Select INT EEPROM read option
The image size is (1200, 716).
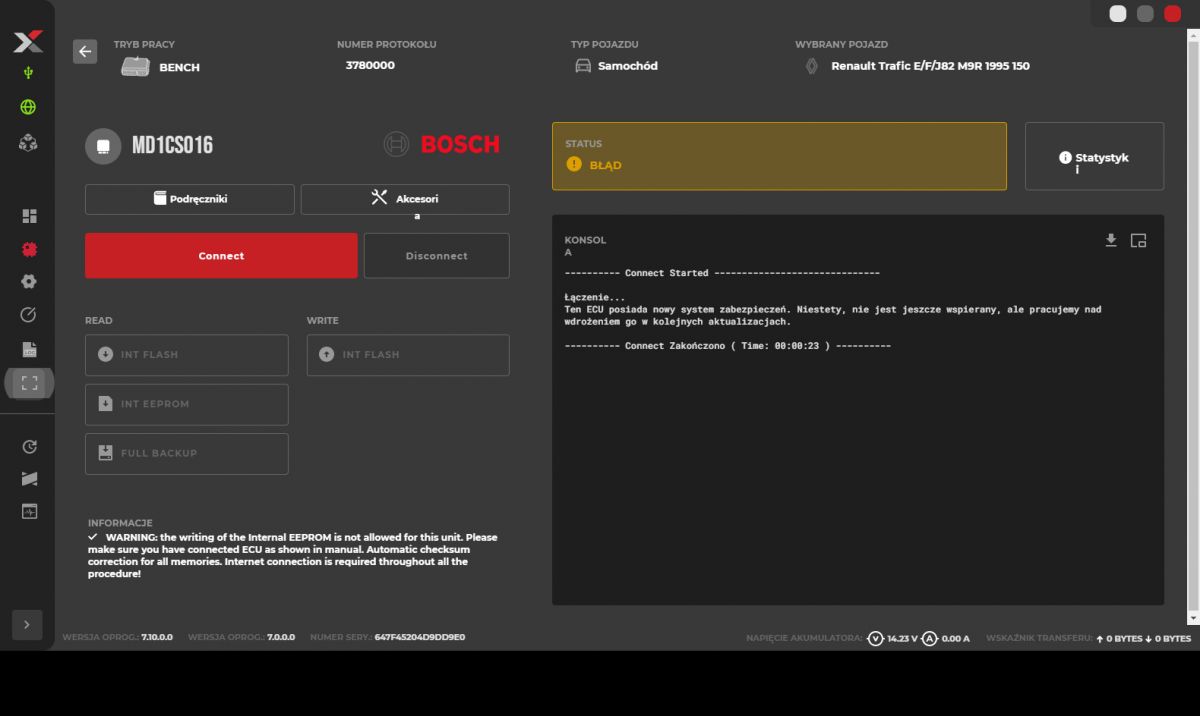(187, 404)
